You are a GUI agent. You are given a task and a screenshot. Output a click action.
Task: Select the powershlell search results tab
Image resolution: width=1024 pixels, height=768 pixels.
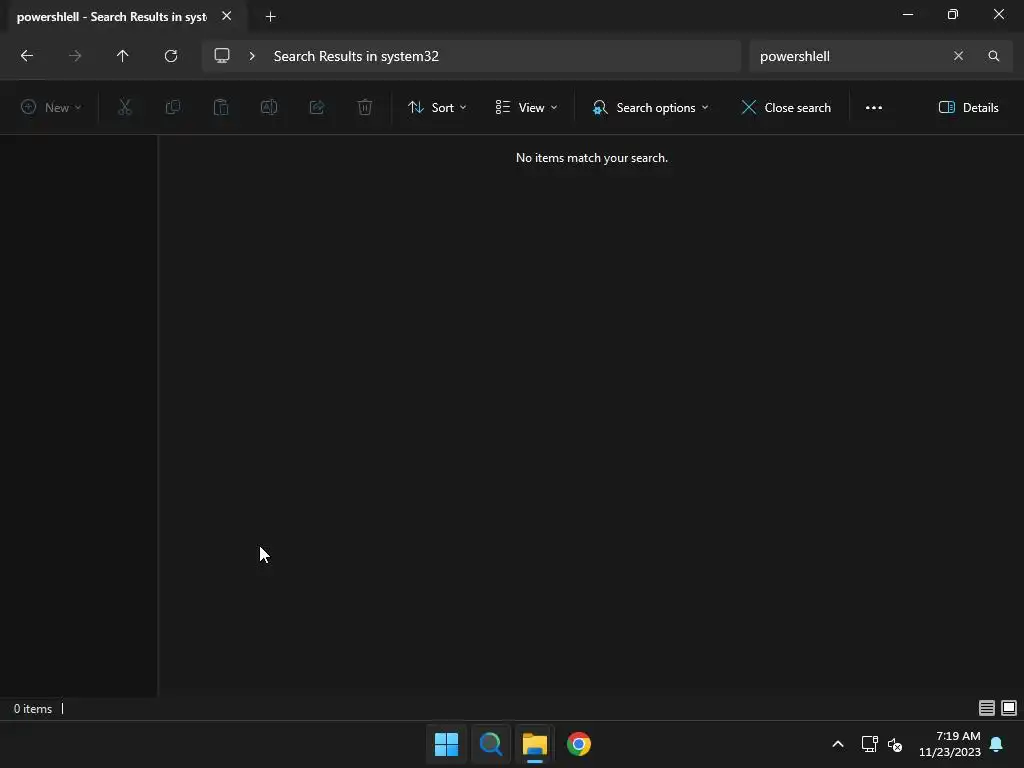[112, 17]
